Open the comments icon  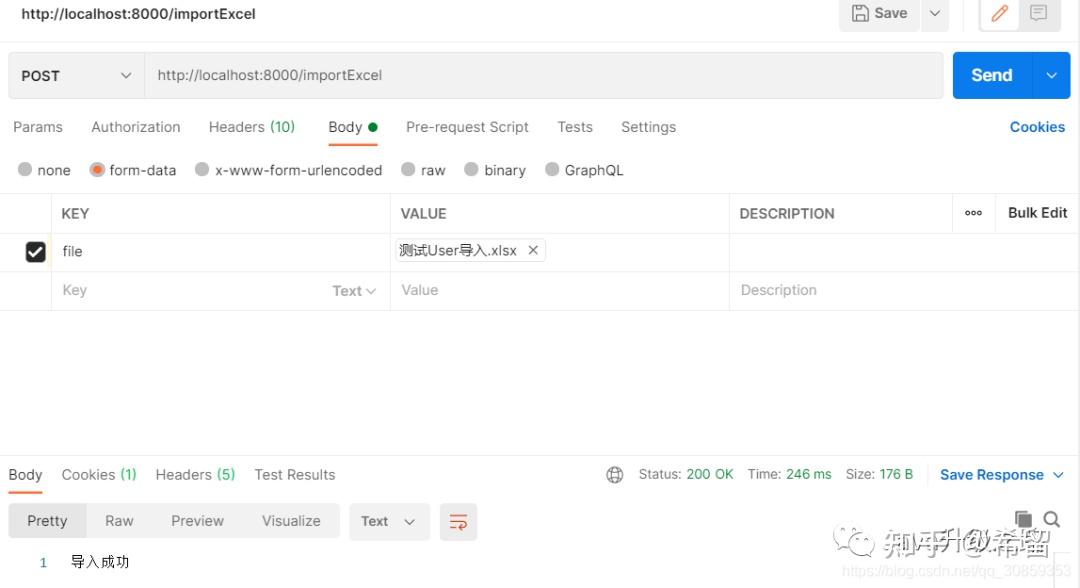[x=1039, y=14]
